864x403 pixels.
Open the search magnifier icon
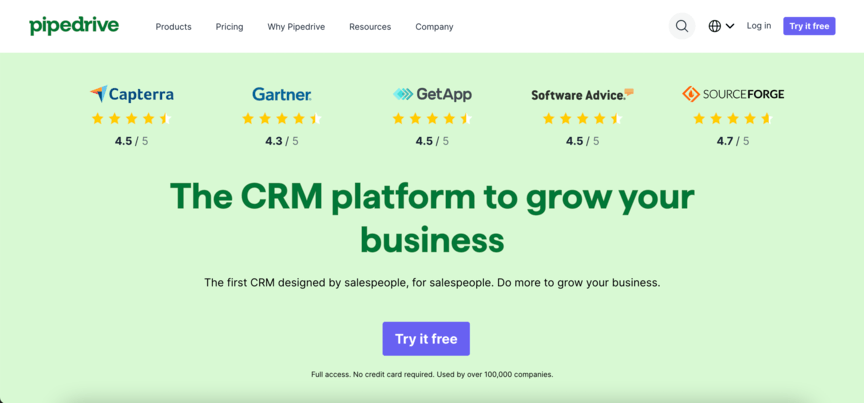click(x=682, y=26)
